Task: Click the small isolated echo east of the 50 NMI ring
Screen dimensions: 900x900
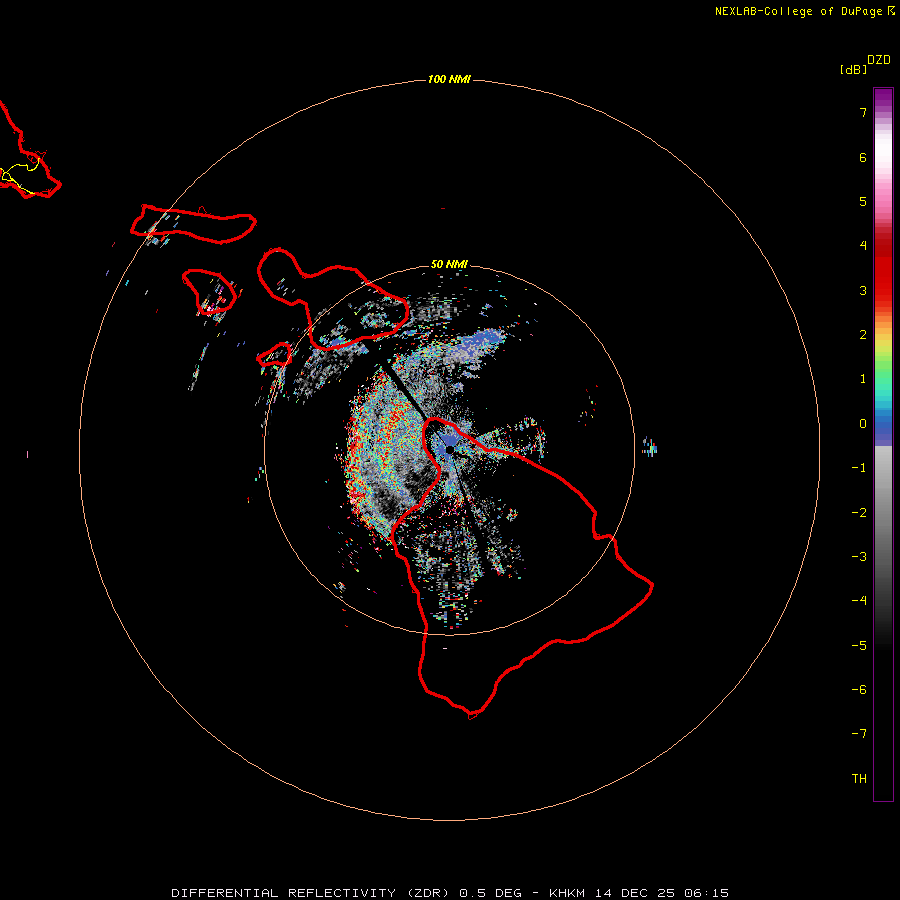Action: [650, 447]
